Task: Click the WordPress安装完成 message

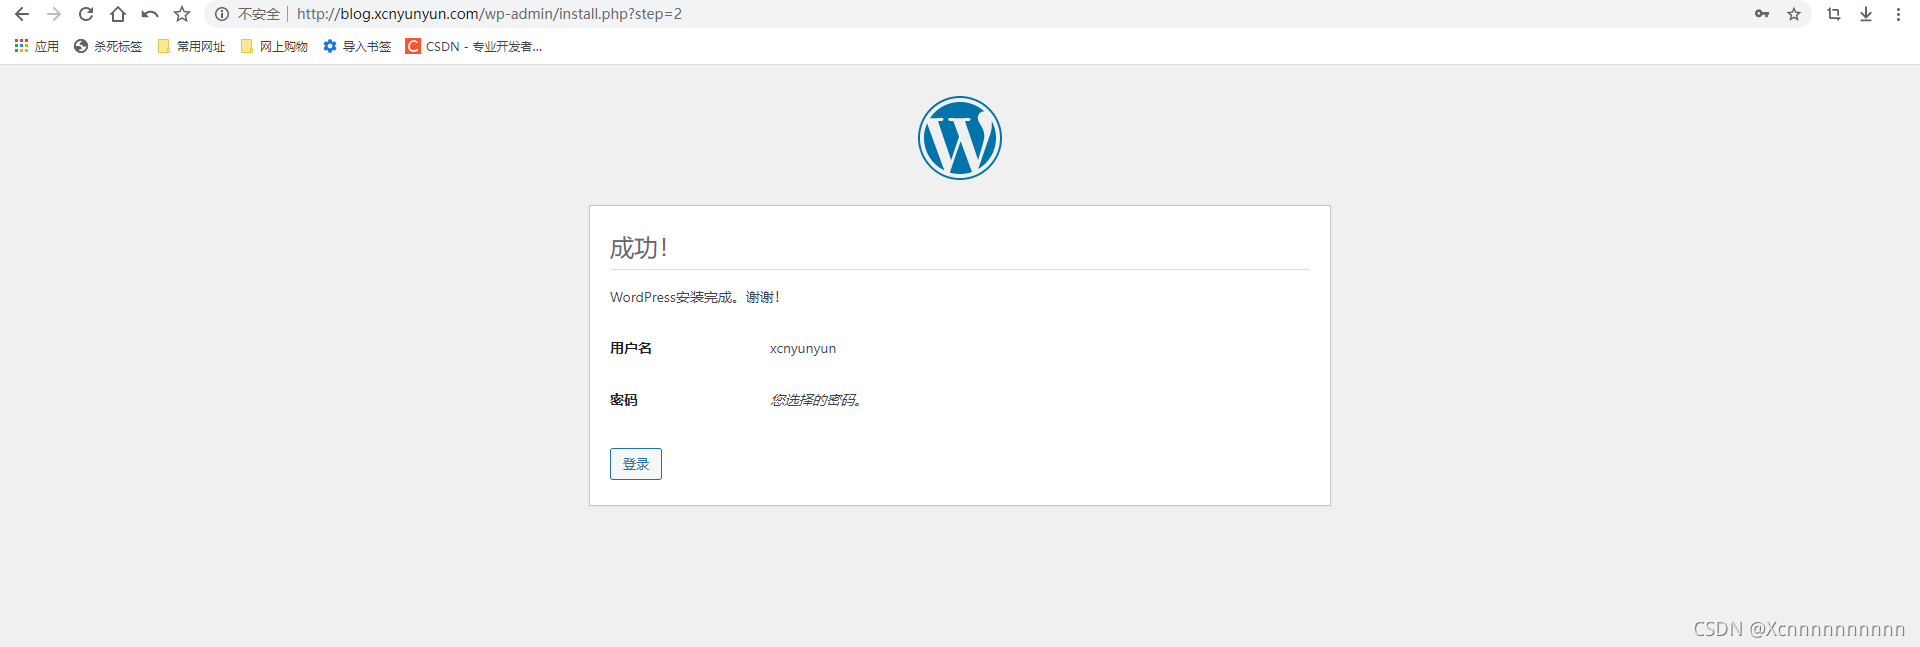Action: (695, 297)
